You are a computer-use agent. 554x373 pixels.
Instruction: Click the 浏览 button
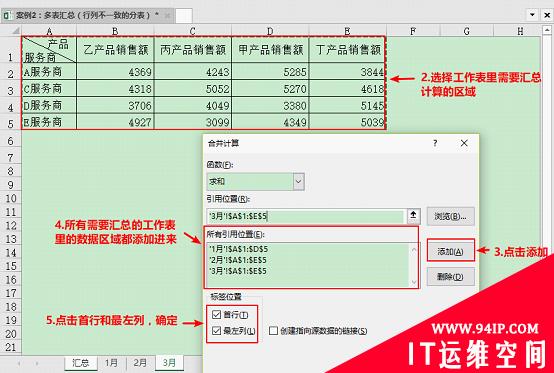click(450, 216)
